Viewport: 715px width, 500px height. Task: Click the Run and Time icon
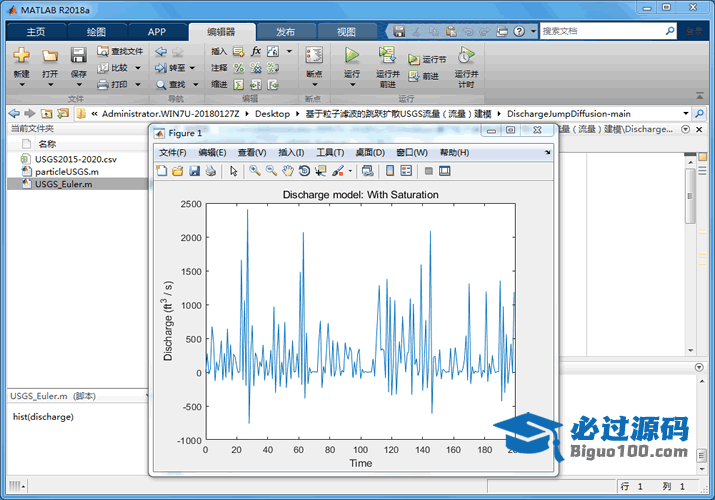coord(465,56)
